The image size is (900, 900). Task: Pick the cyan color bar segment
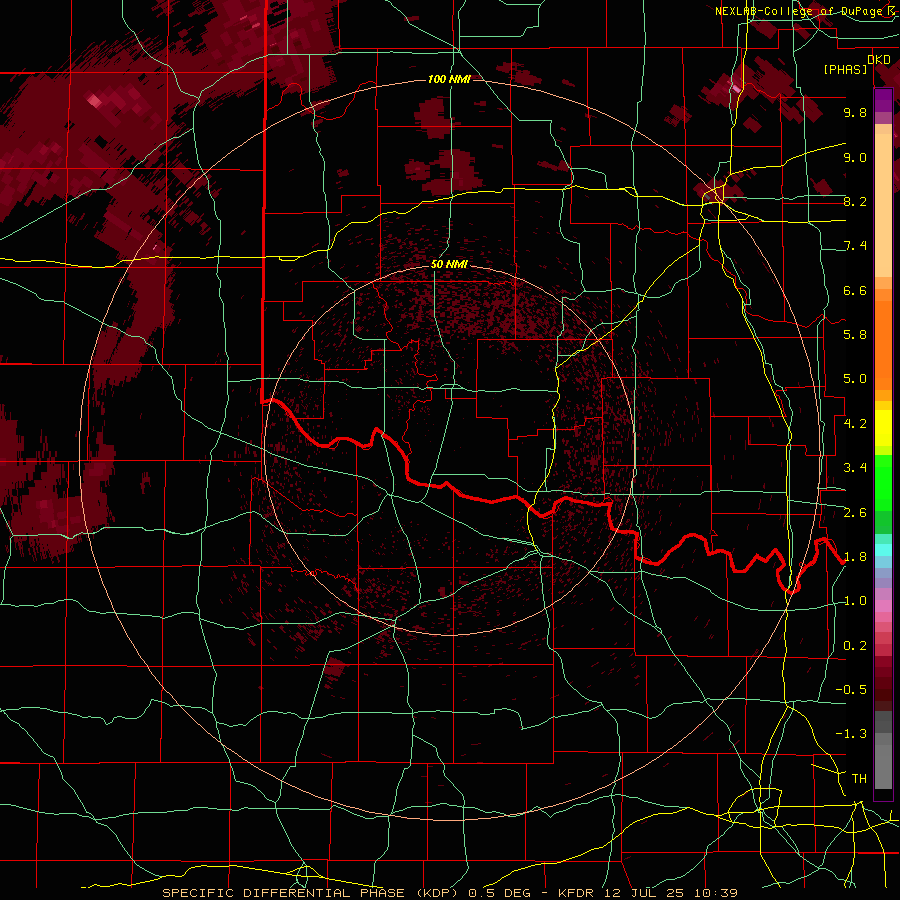pyautogui.click(x=883, y=550)
